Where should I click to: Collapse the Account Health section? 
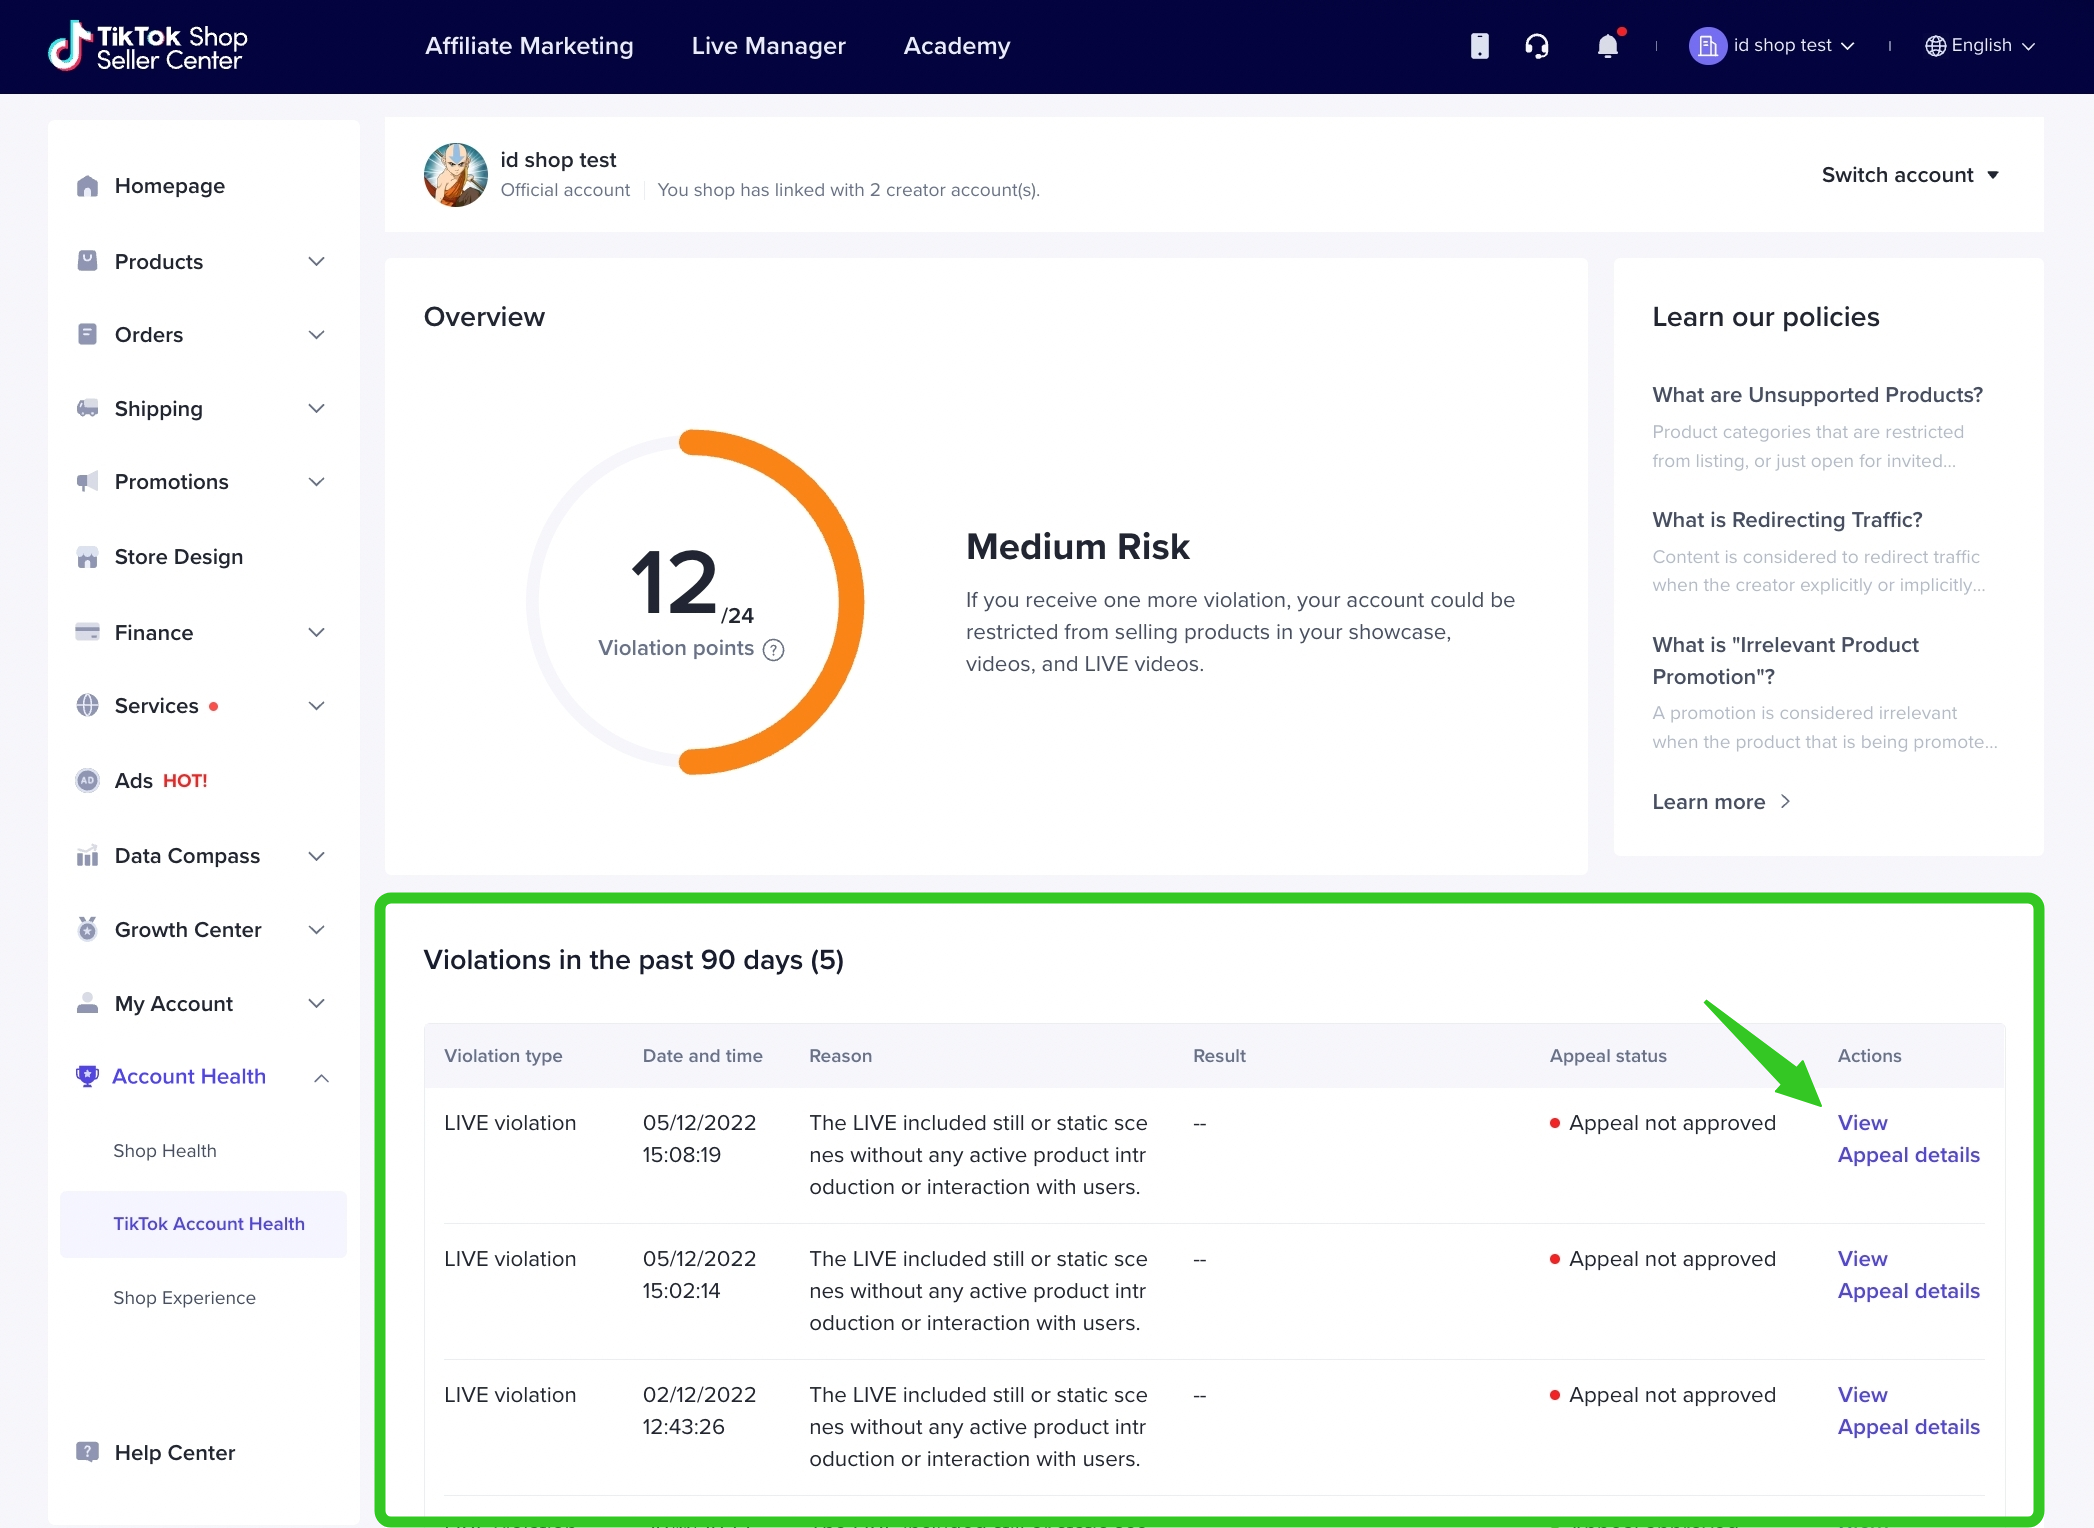[321, 1077]
